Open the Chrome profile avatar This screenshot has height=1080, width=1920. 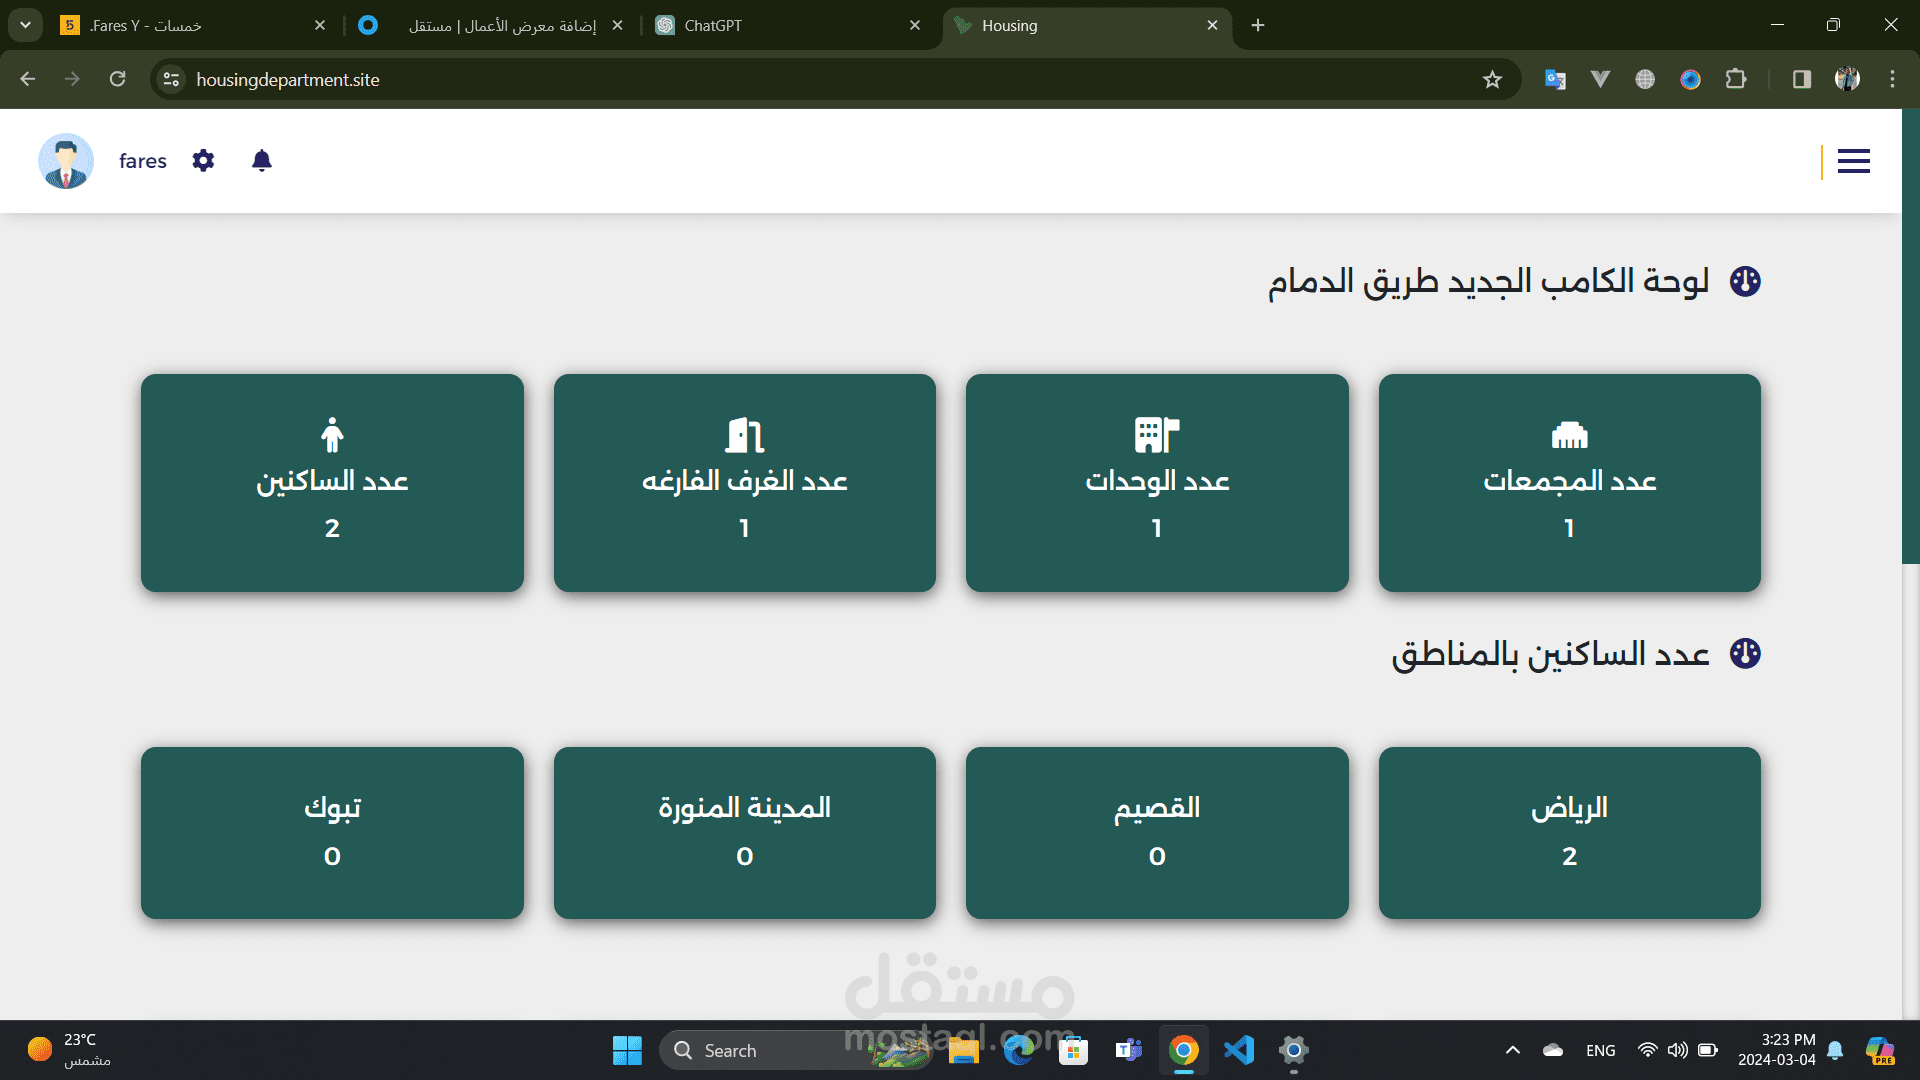click(x=1847, y=79)
